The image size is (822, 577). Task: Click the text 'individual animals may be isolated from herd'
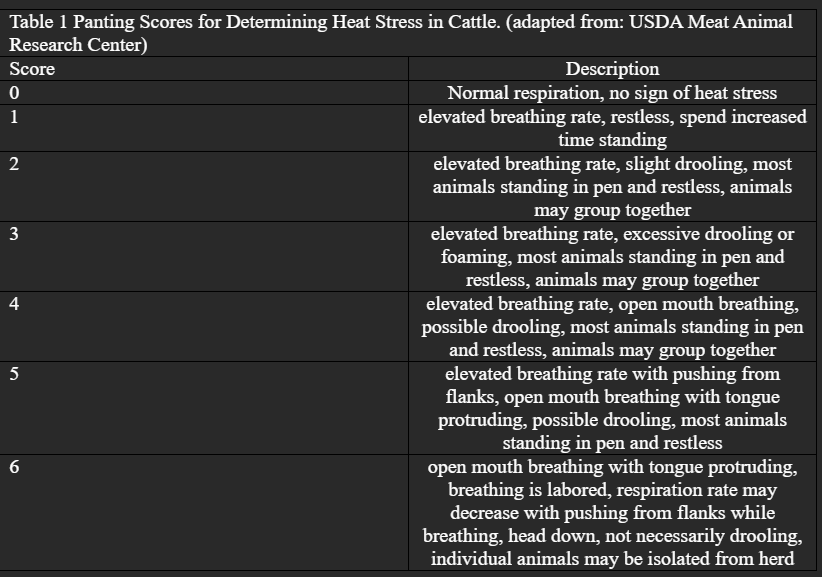pyautogui.click(x=612, y=559)
